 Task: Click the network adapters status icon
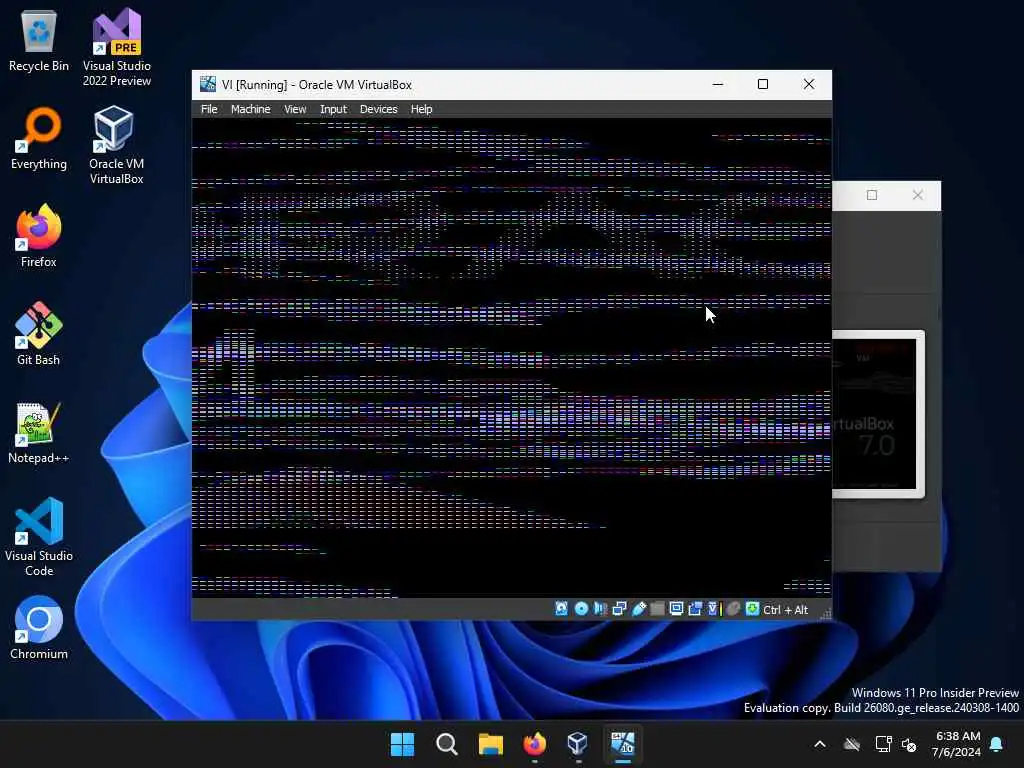point(620,609)
